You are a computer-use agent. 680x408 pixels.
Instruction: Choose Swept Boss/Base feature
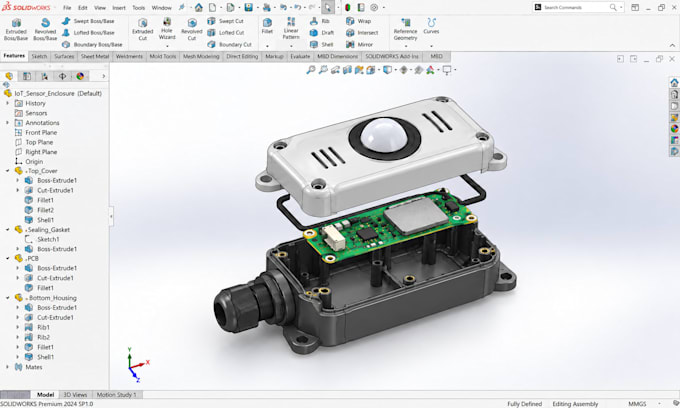[x=88, y=21]
